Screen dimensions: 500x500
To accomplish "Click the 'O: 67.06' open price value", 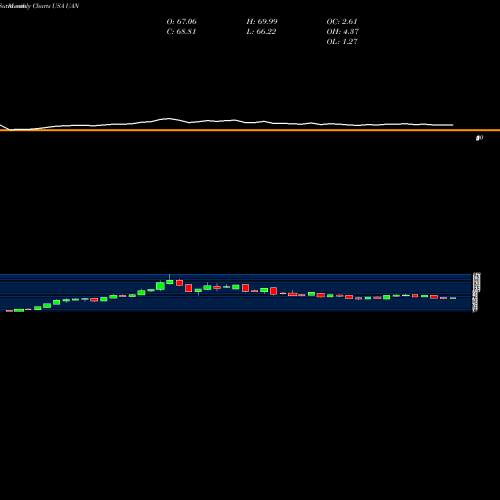I will pyautogui.click(x=181, y=22).
